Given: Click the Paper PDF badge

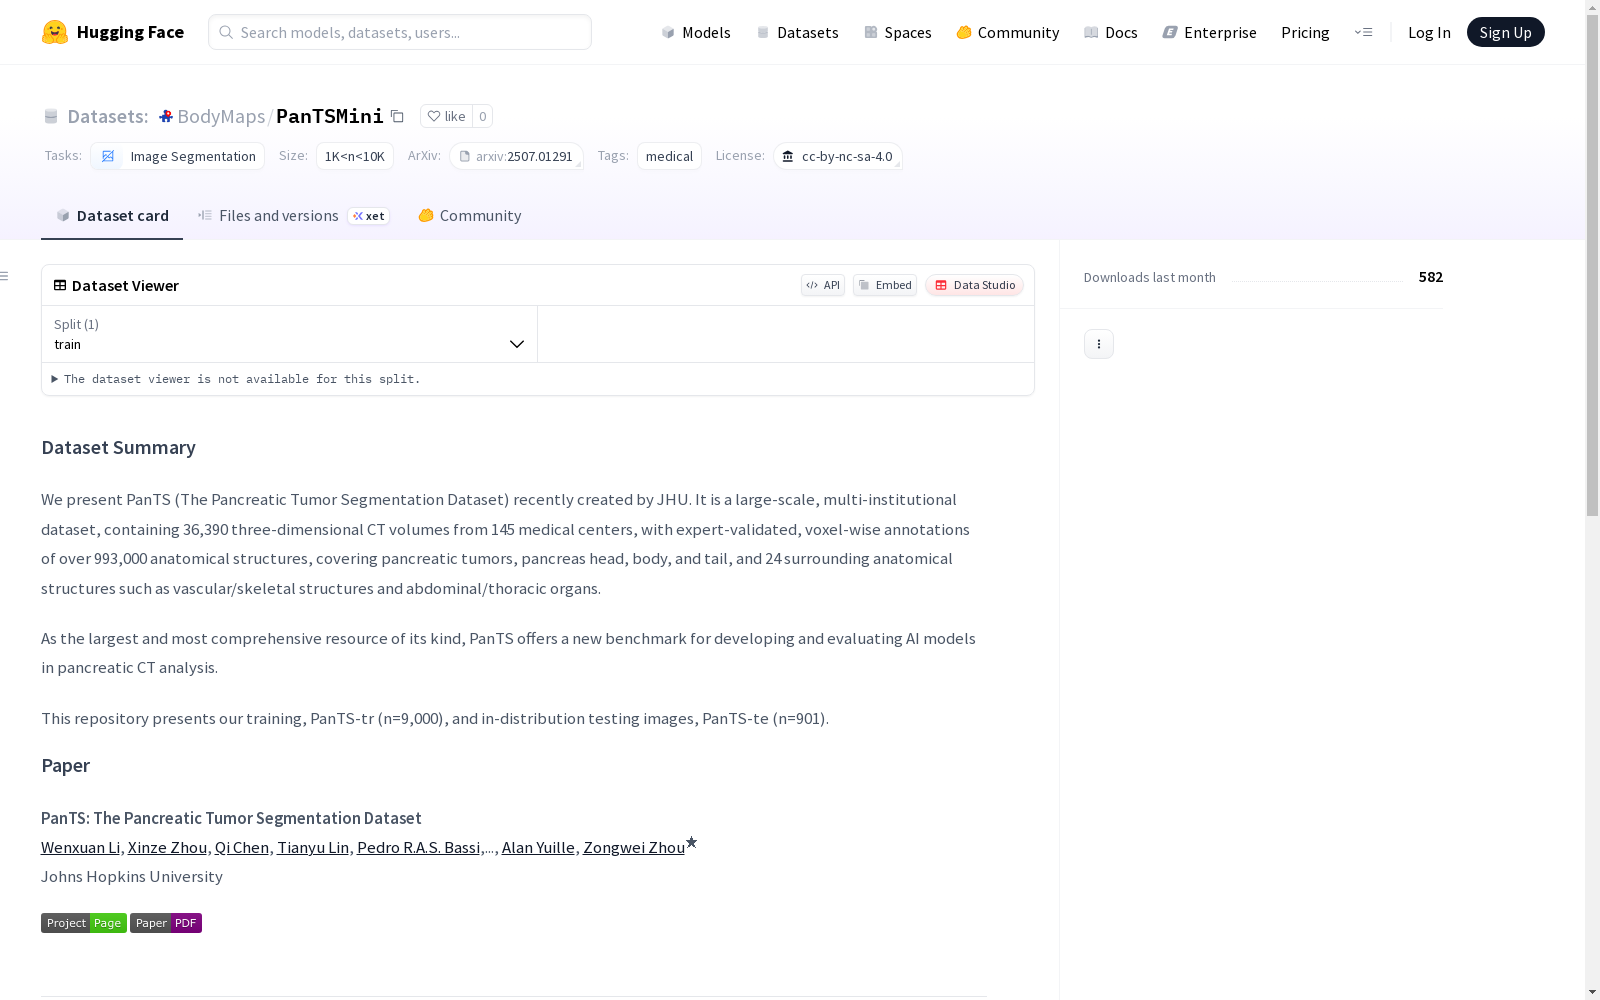Looking at the screenshot, I should point(166,923).
